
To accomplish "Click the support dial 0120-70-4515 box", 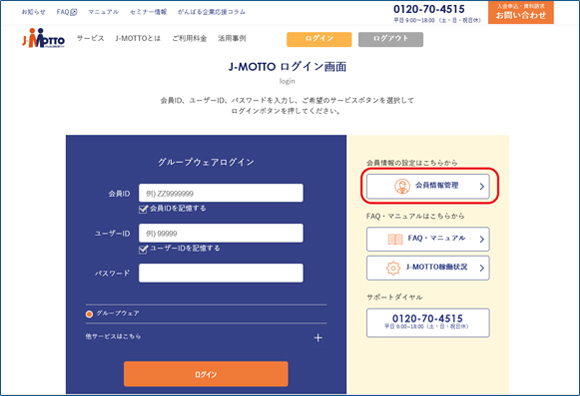I will pyautogui.click(x=428, y=322).
